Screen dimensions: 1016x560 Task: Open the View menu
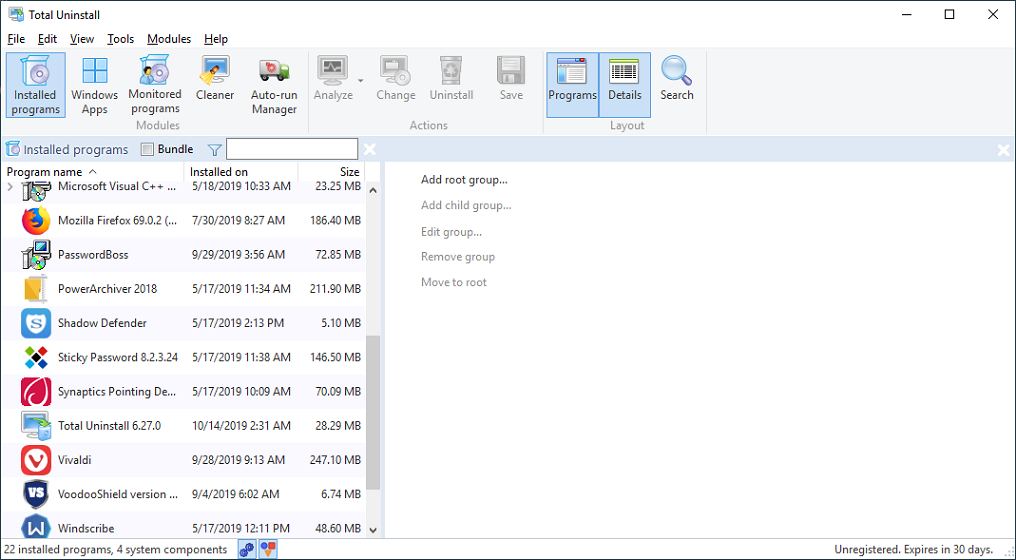(x=82, y=39)
